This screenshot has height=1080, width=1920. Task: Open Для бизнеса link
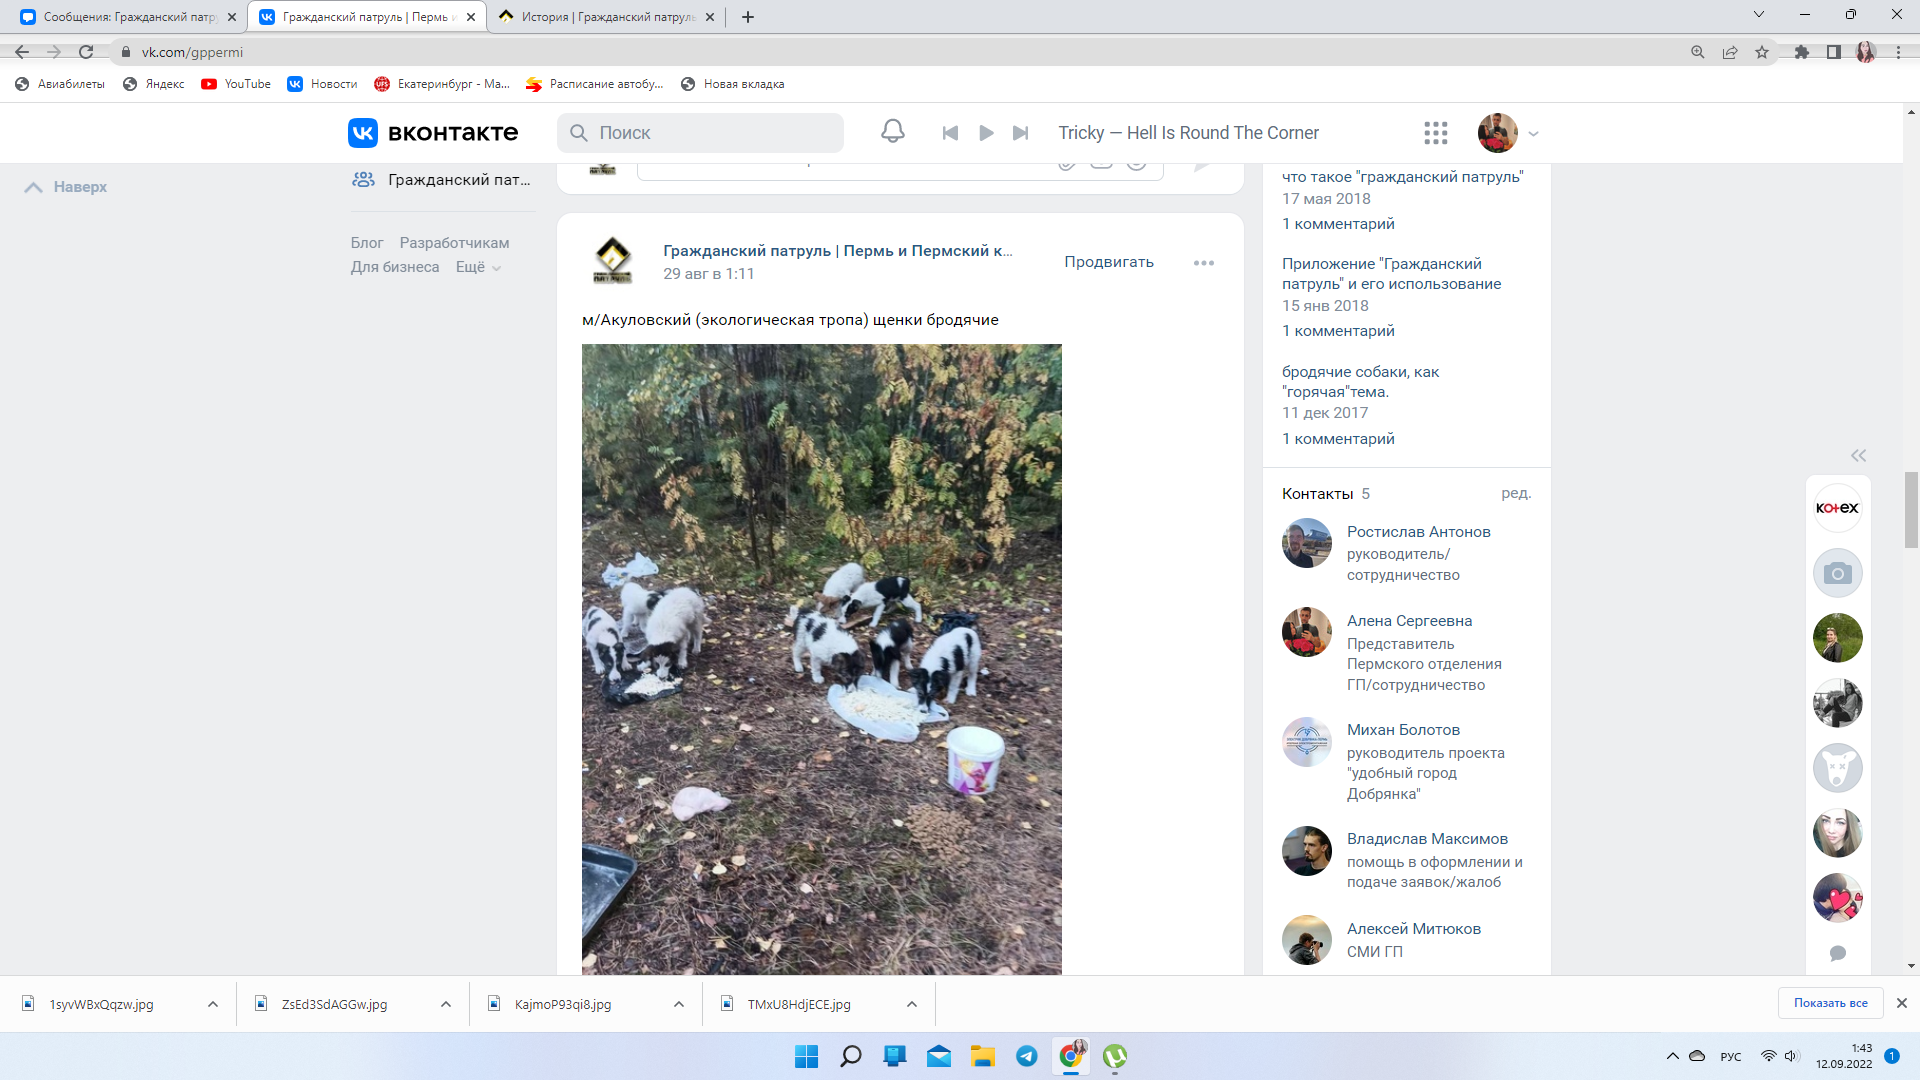(x=395, y=267)
